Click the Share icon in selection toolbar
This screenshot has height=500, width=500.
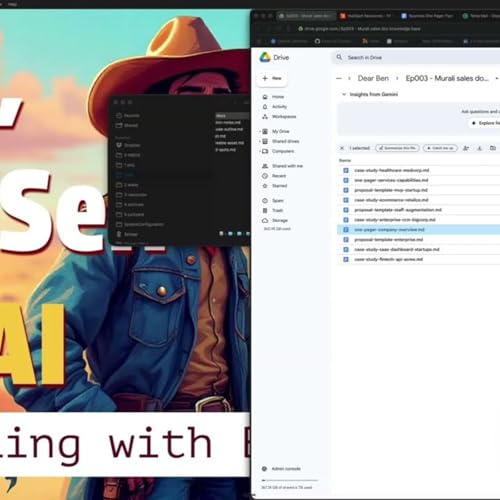(x=466, y=148)
